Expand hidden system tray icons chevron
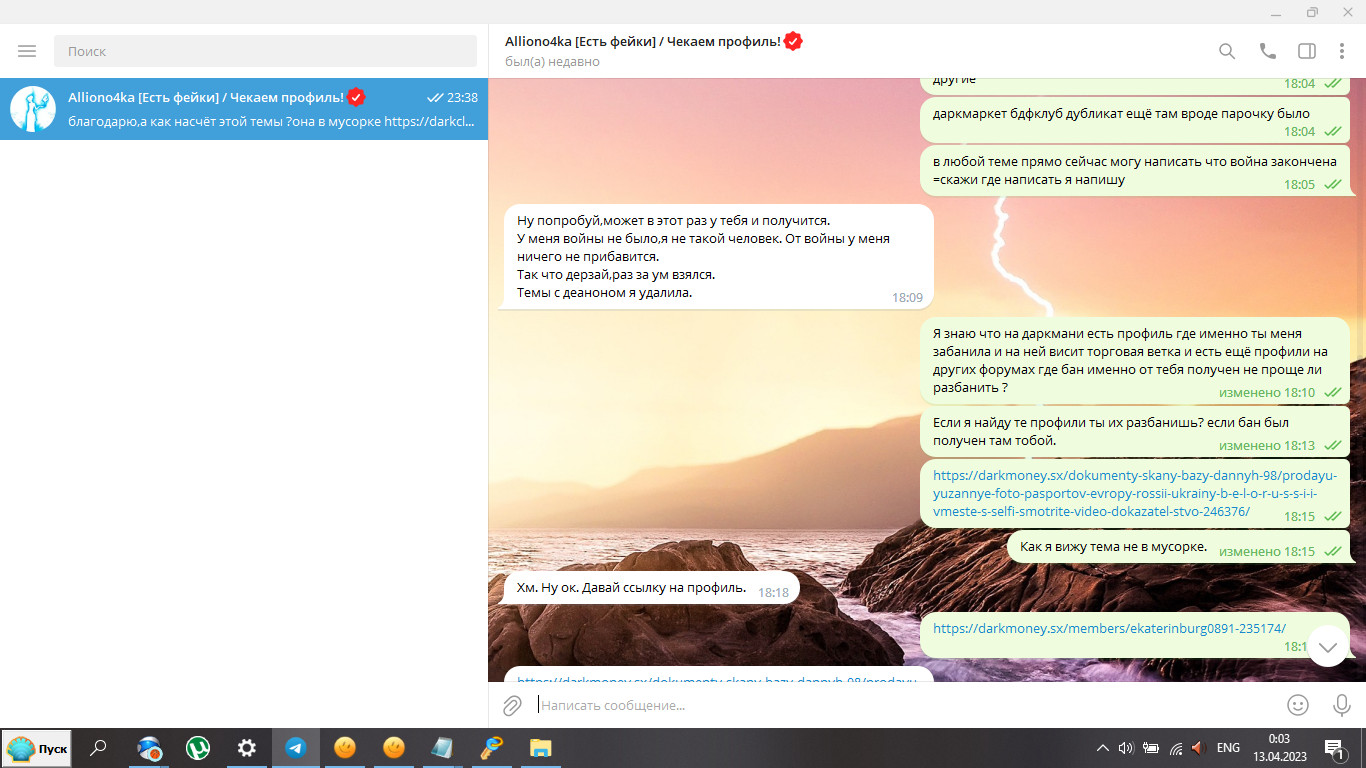Image resolution: width=1366 pixels, height=768 pixels. click(1103, 748)
